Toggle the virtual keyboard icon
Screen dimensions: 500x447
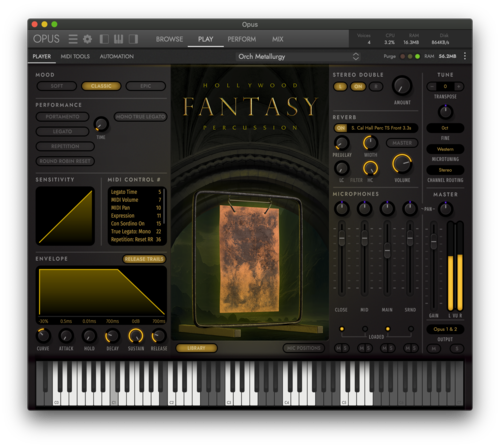[x=119, y=39]
